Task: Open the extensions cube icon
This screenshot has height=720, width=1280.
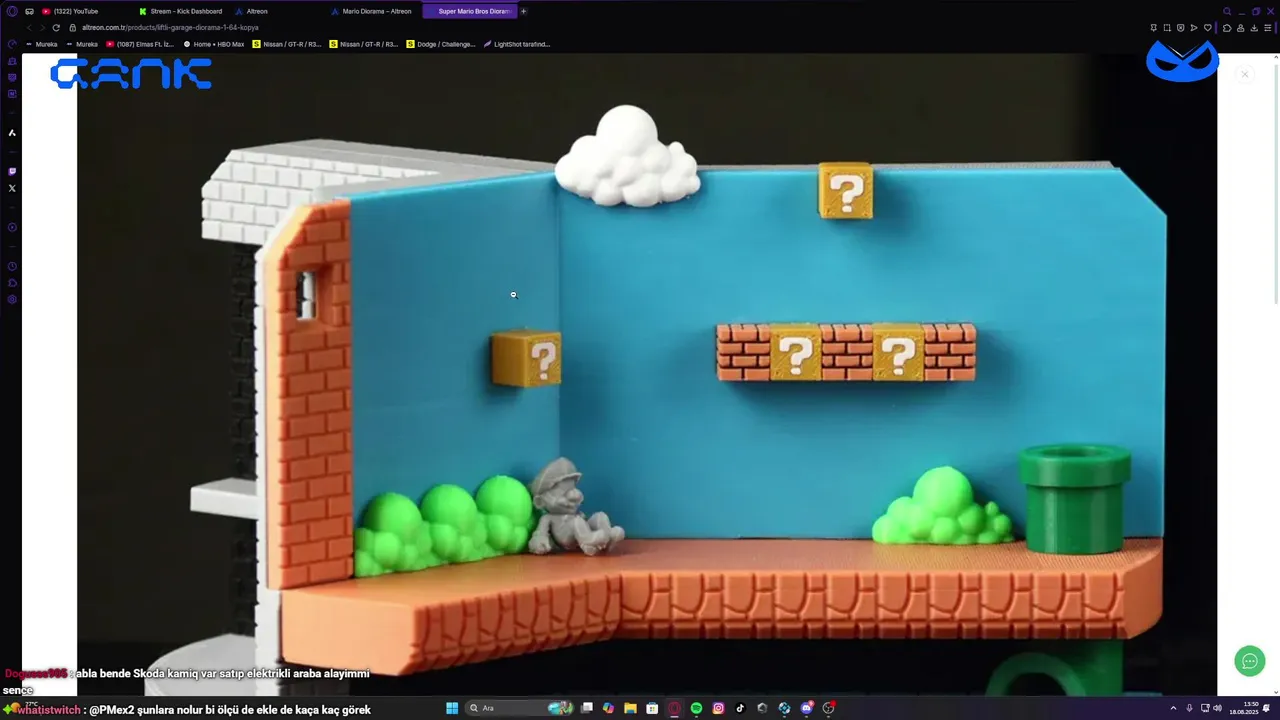Action: (x=1228, y=27)
